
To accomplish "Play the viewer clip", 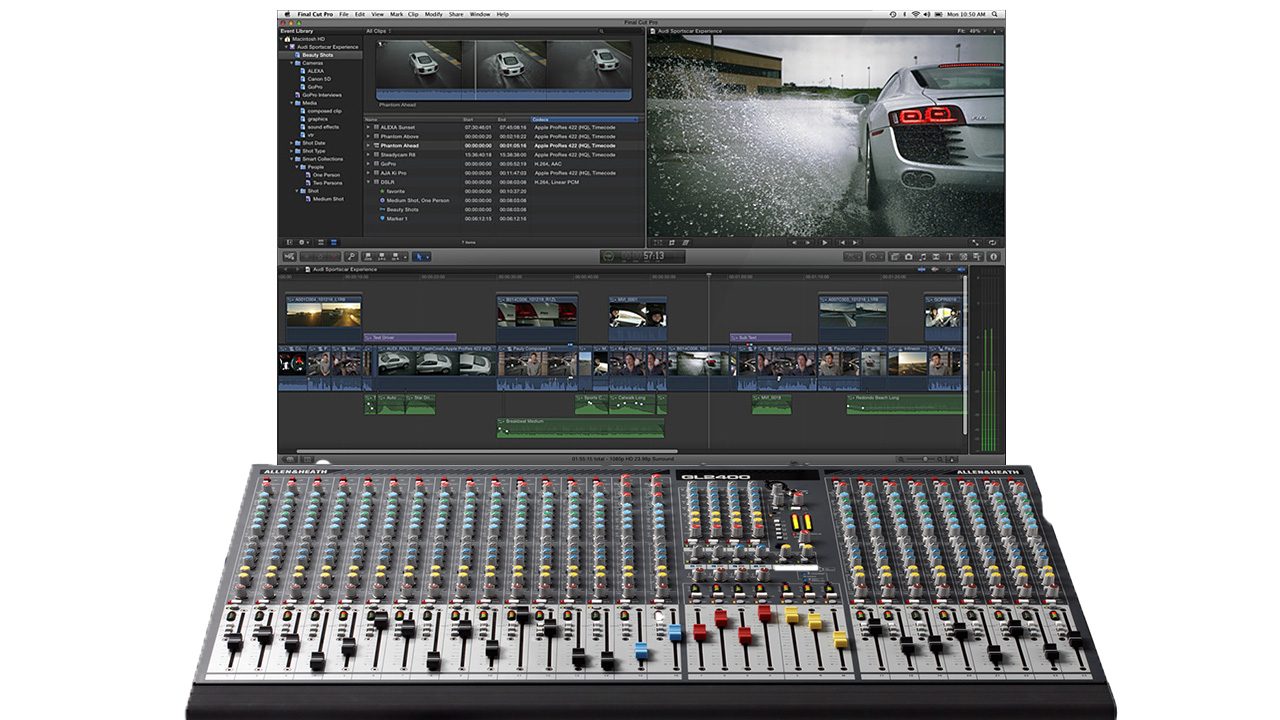I will (x=824, y=242).
